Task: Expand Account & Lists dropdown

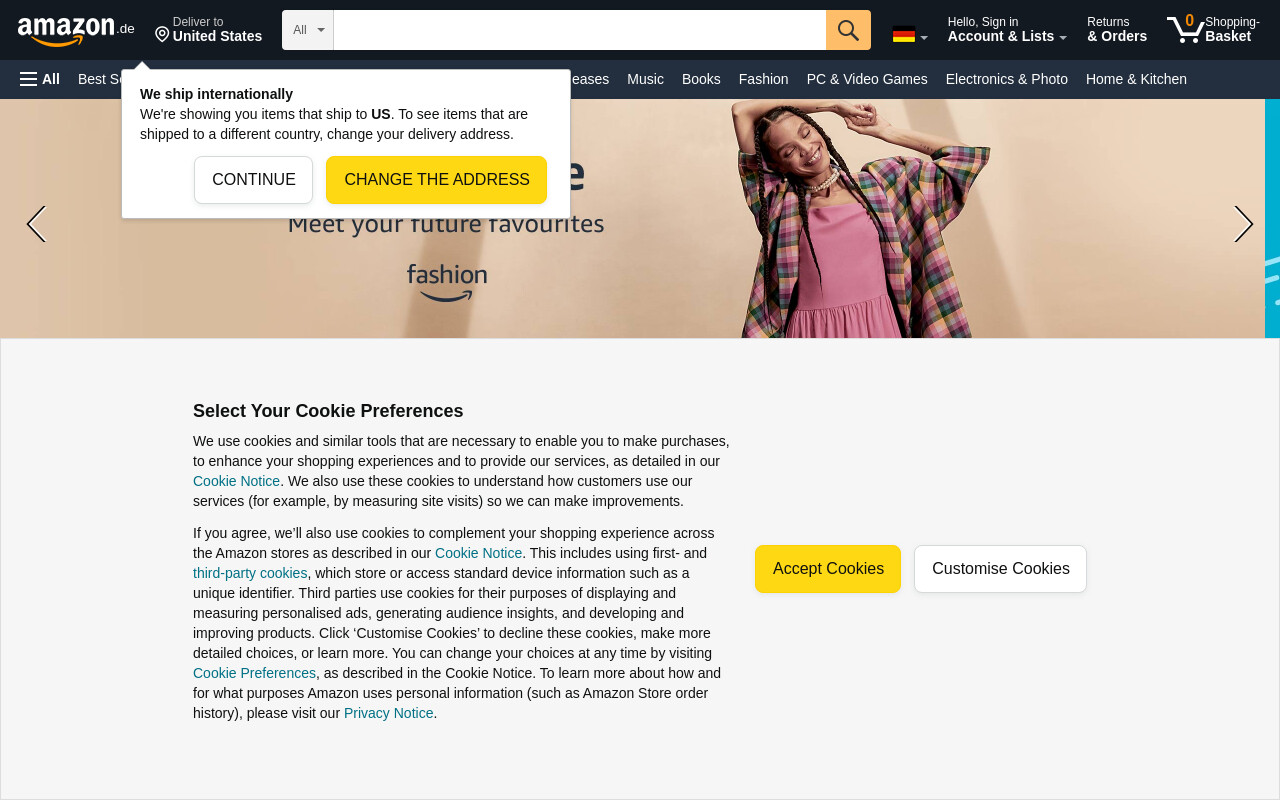Action: [x=1007, y=29]
